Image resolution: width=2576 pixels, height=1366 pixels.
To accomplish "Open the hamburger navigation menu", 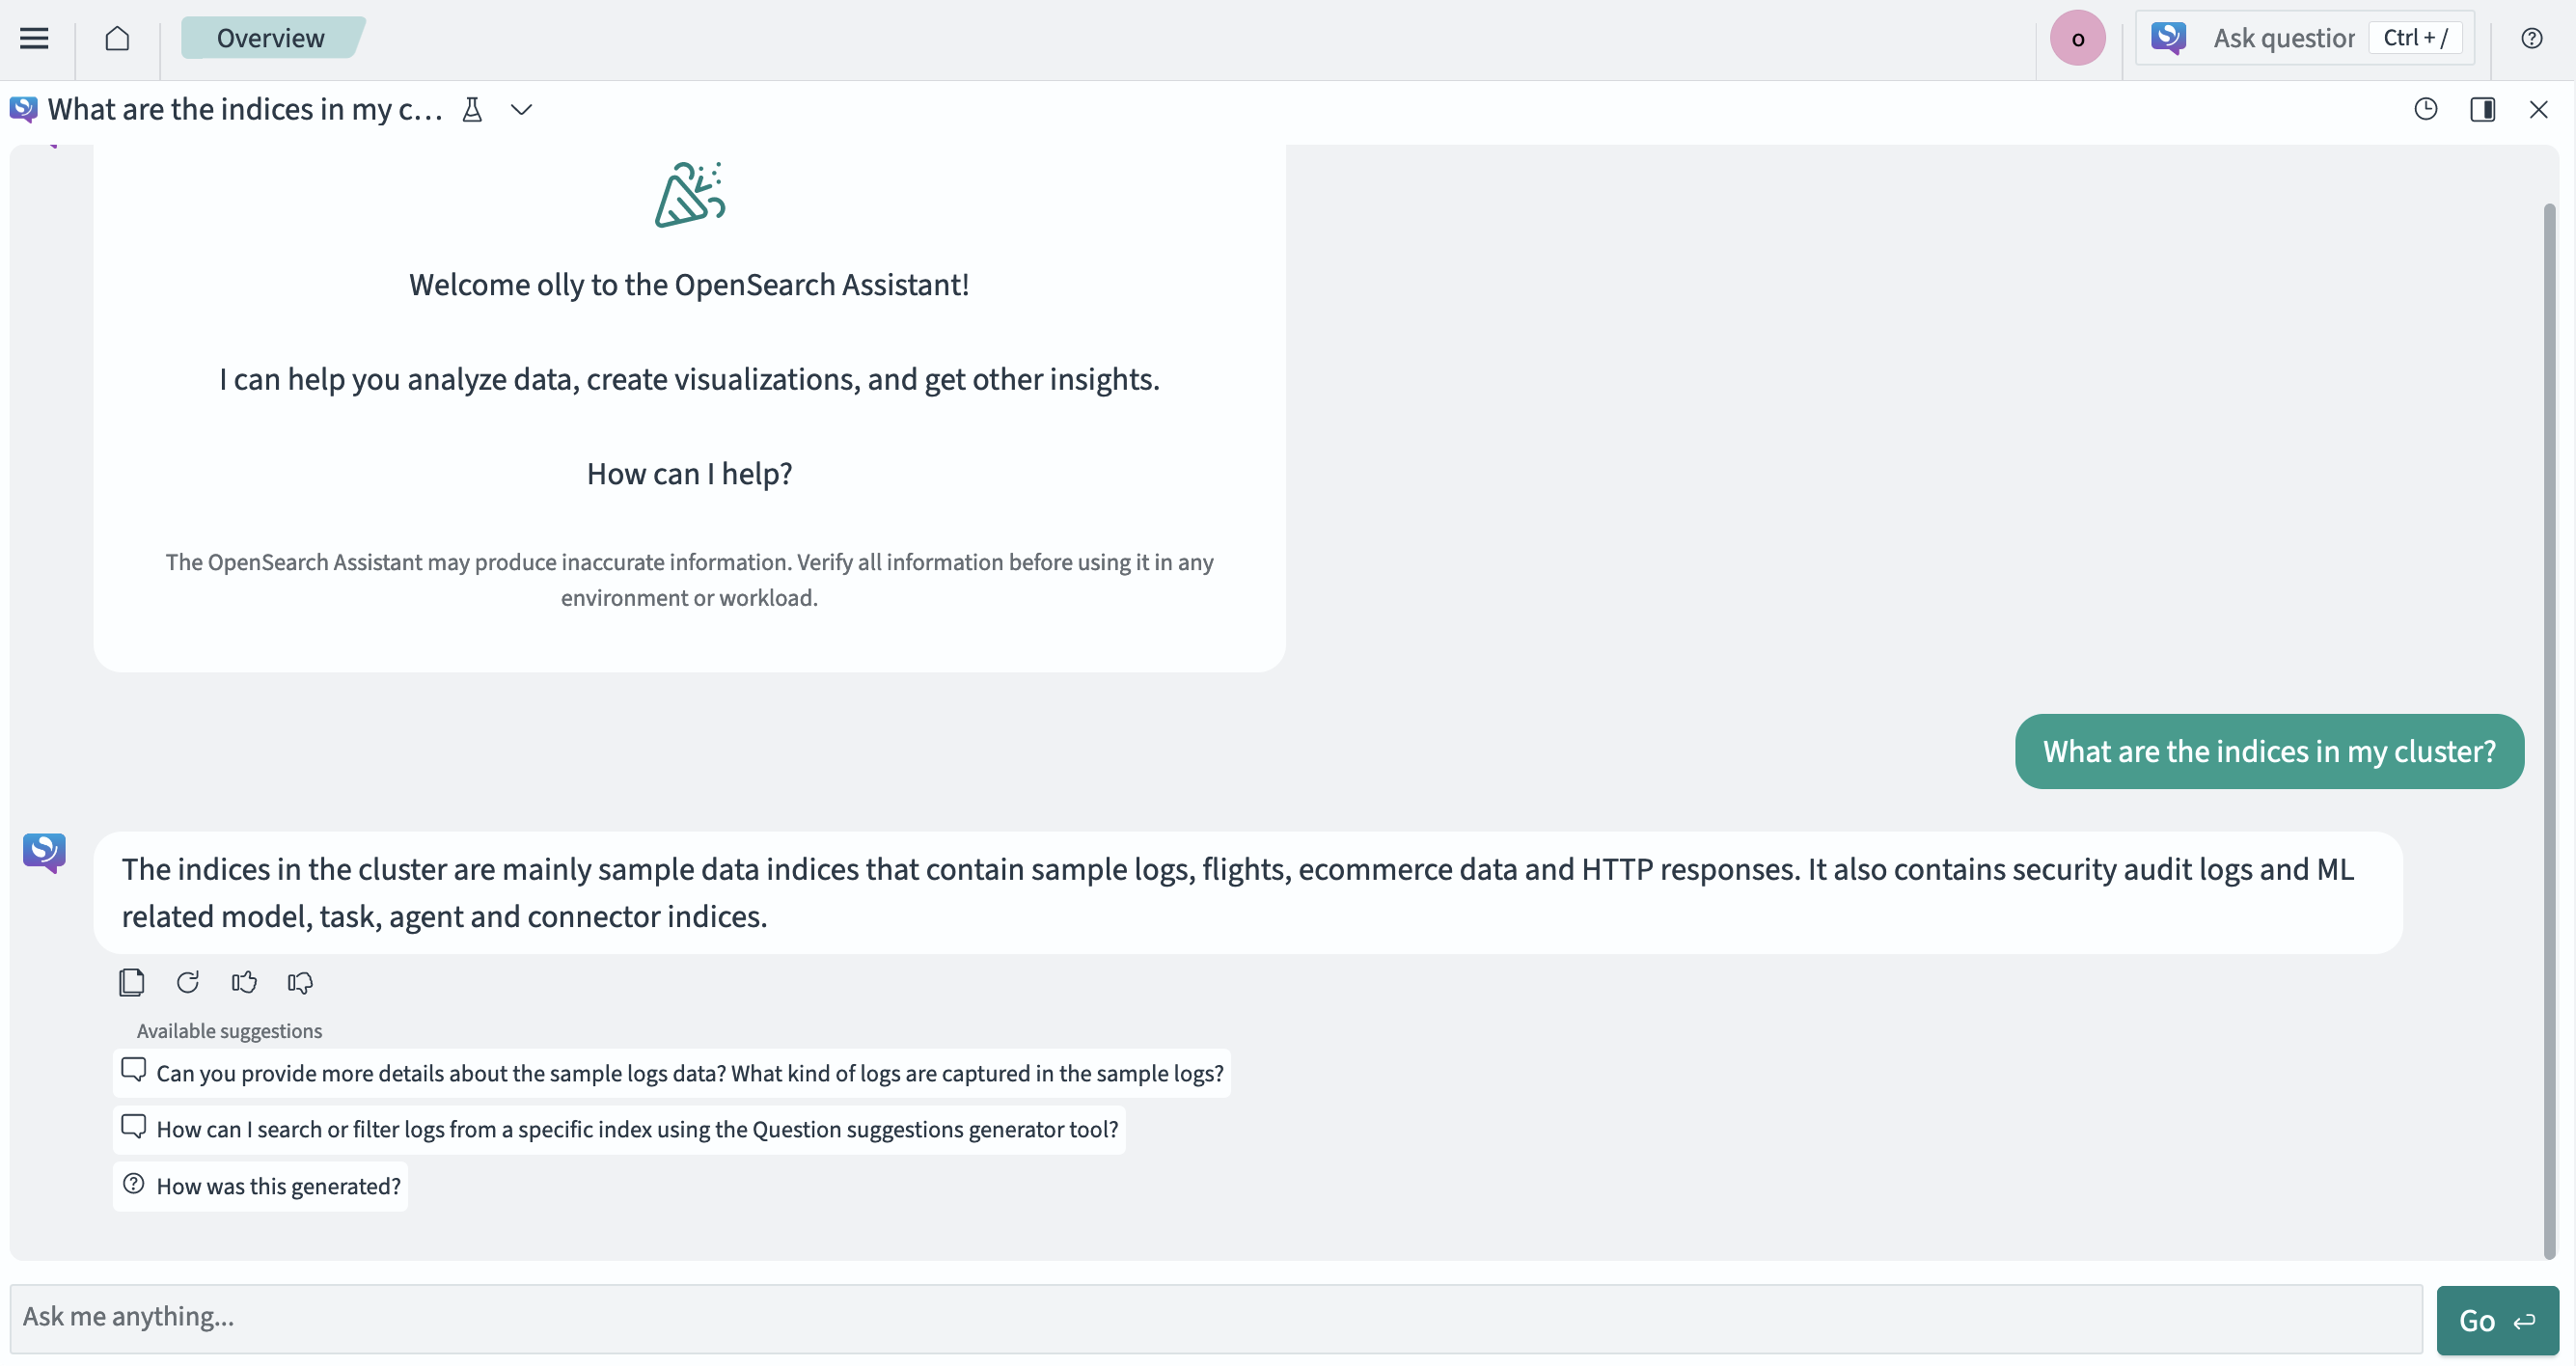I will point(33,38).
